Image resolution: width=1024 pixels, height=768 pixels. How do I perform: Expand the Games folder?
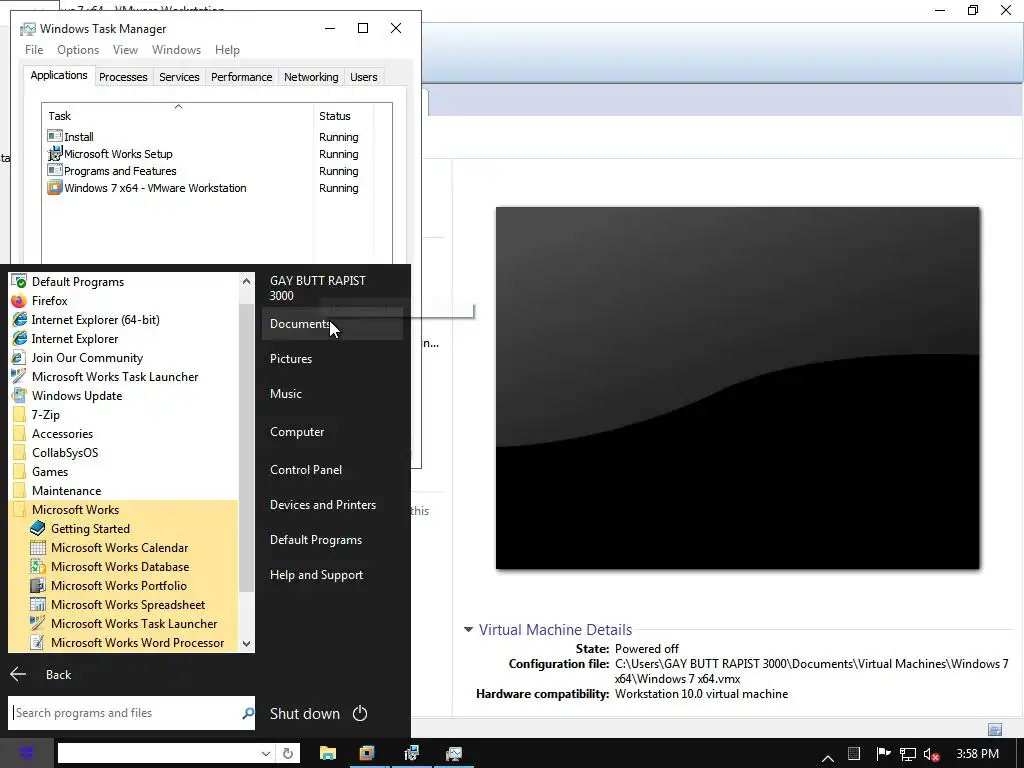tap(50, 472)
